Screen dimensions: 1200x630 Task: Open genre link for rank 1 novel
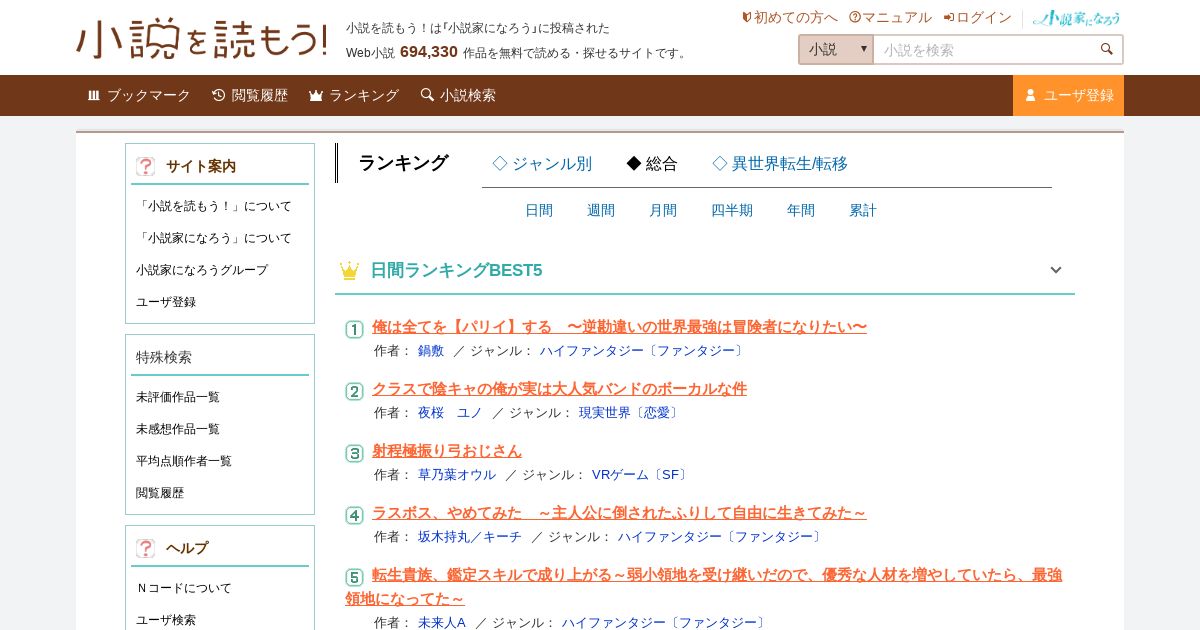point(642,351)
